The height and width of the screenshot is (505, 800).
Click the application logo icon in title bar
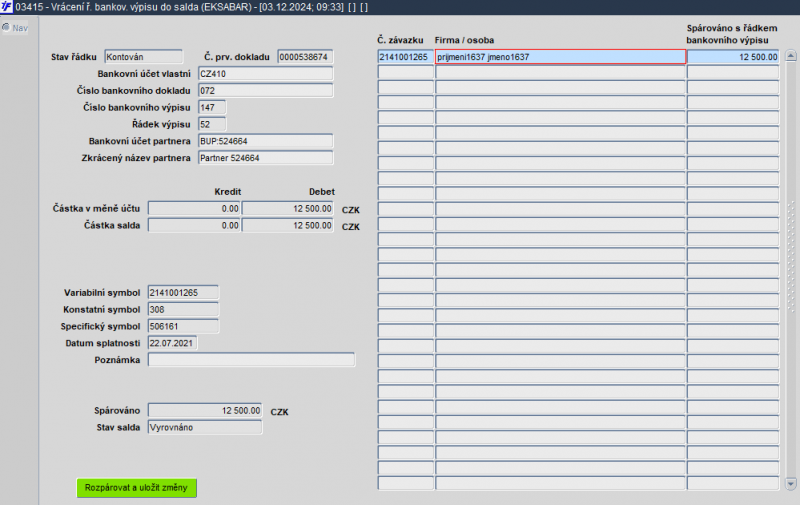tap(7, 7)
